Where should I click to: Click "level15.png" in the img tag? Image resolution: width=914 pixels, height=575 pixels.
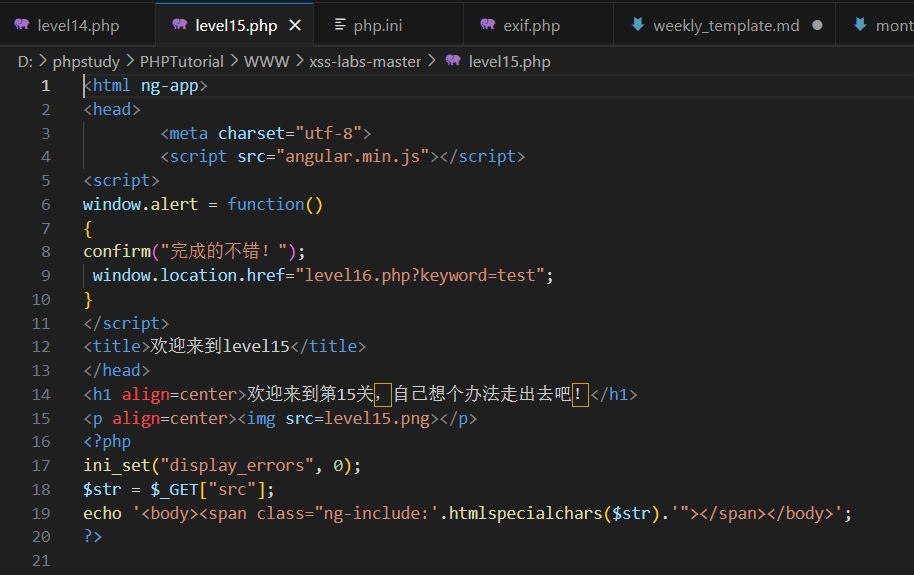[377, 419]
